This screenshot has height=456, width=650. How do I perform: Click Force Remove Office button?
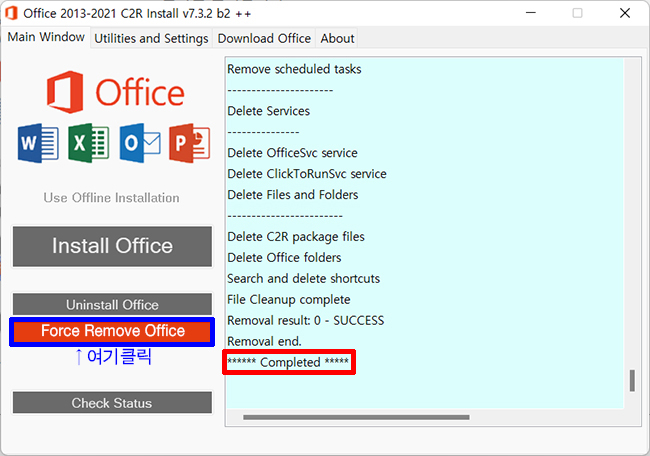[x=112, y=331]
